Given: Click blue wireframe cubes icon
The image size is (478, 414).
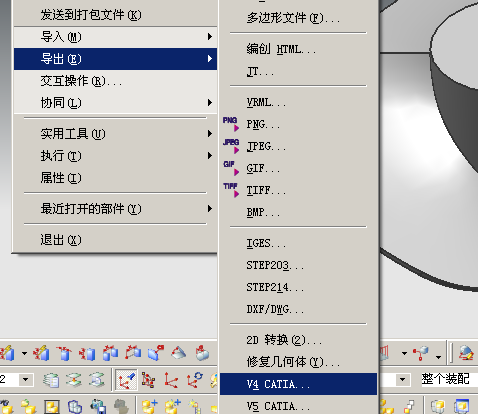Looking at the screenshot, I should [75, 406].
